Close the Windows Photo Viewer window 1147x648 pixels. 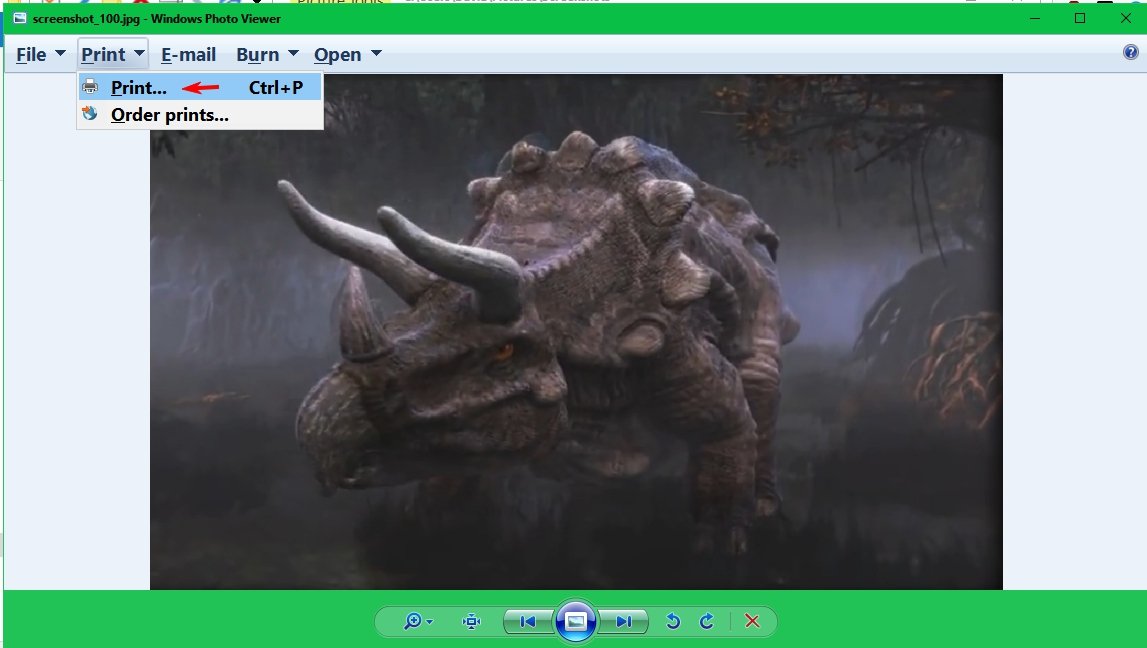[x=1126, y=18]
